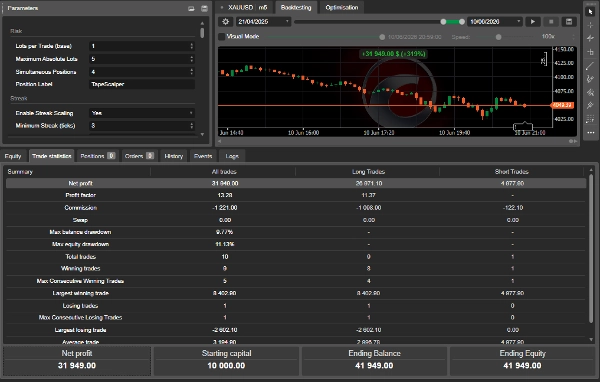Select the pencil shapes tool in right toolbar
The image size is (600, 382).
point(590,79)
